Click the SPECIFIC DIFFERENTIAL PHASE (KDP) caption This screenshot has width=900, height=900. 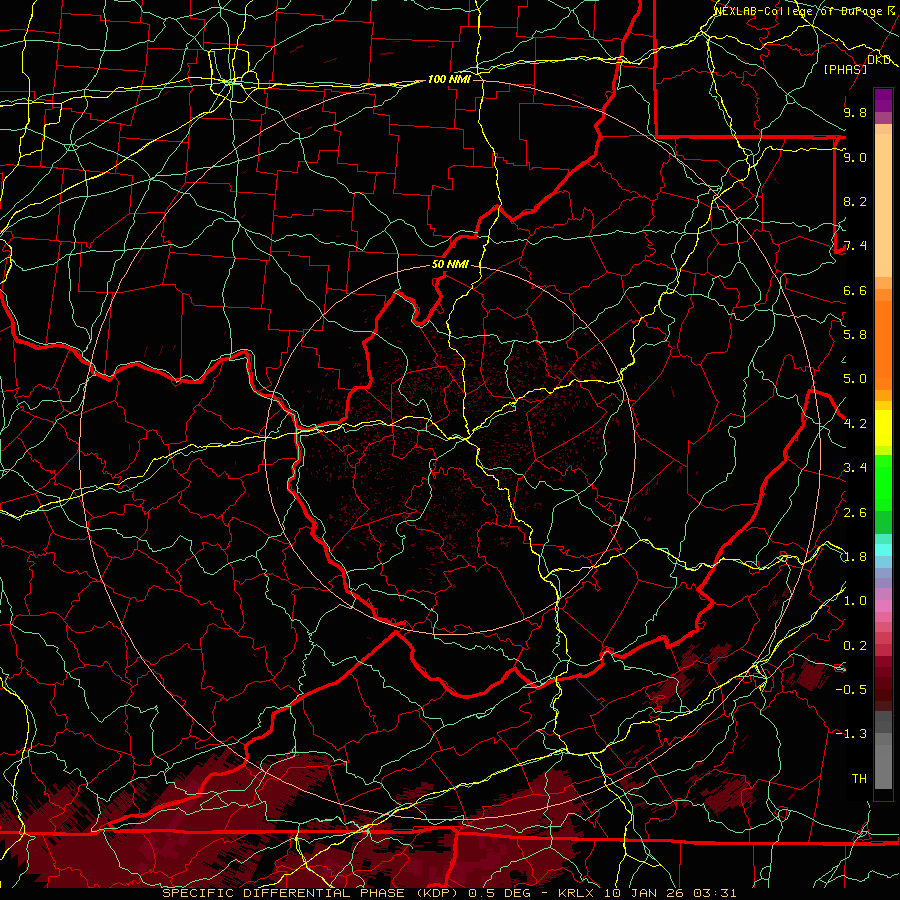[x=313, y=893]
